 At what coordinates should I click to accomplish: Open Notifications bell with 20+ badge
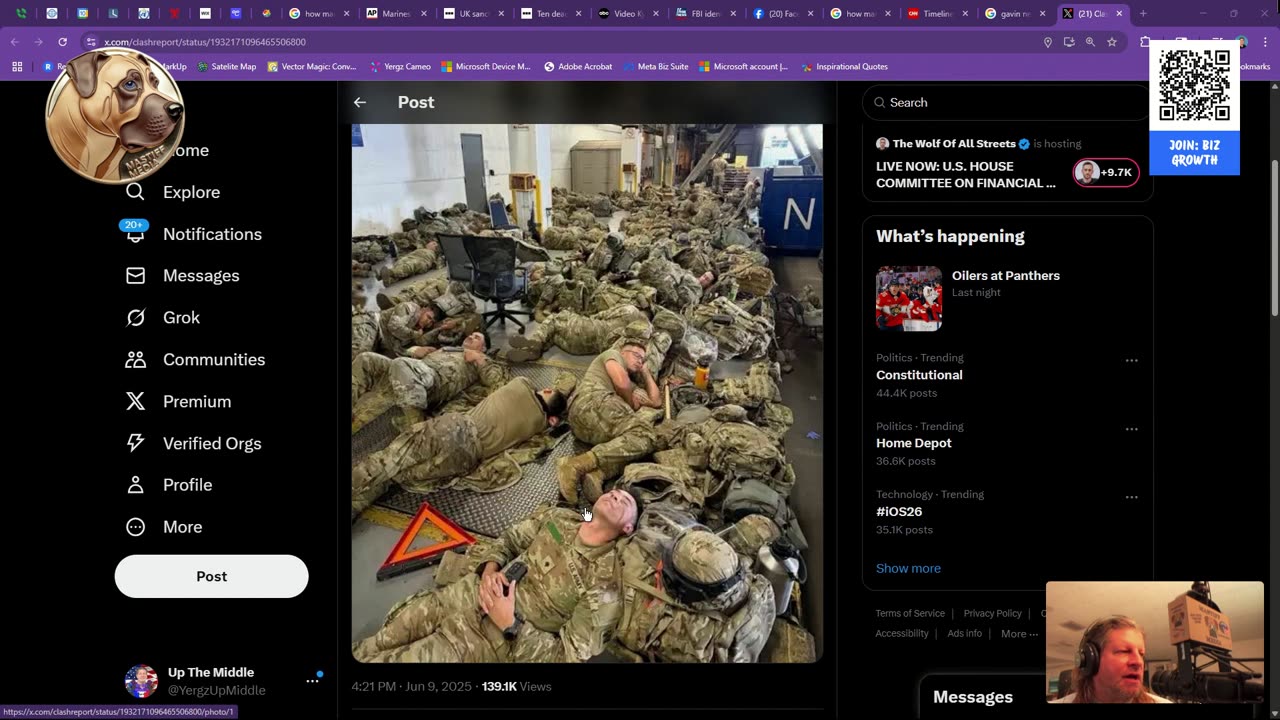point(136,234)
